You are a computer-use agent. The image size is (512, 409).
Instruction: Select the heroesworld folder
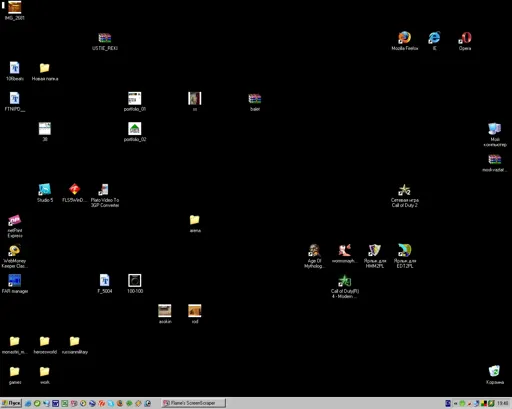point(45,341)
